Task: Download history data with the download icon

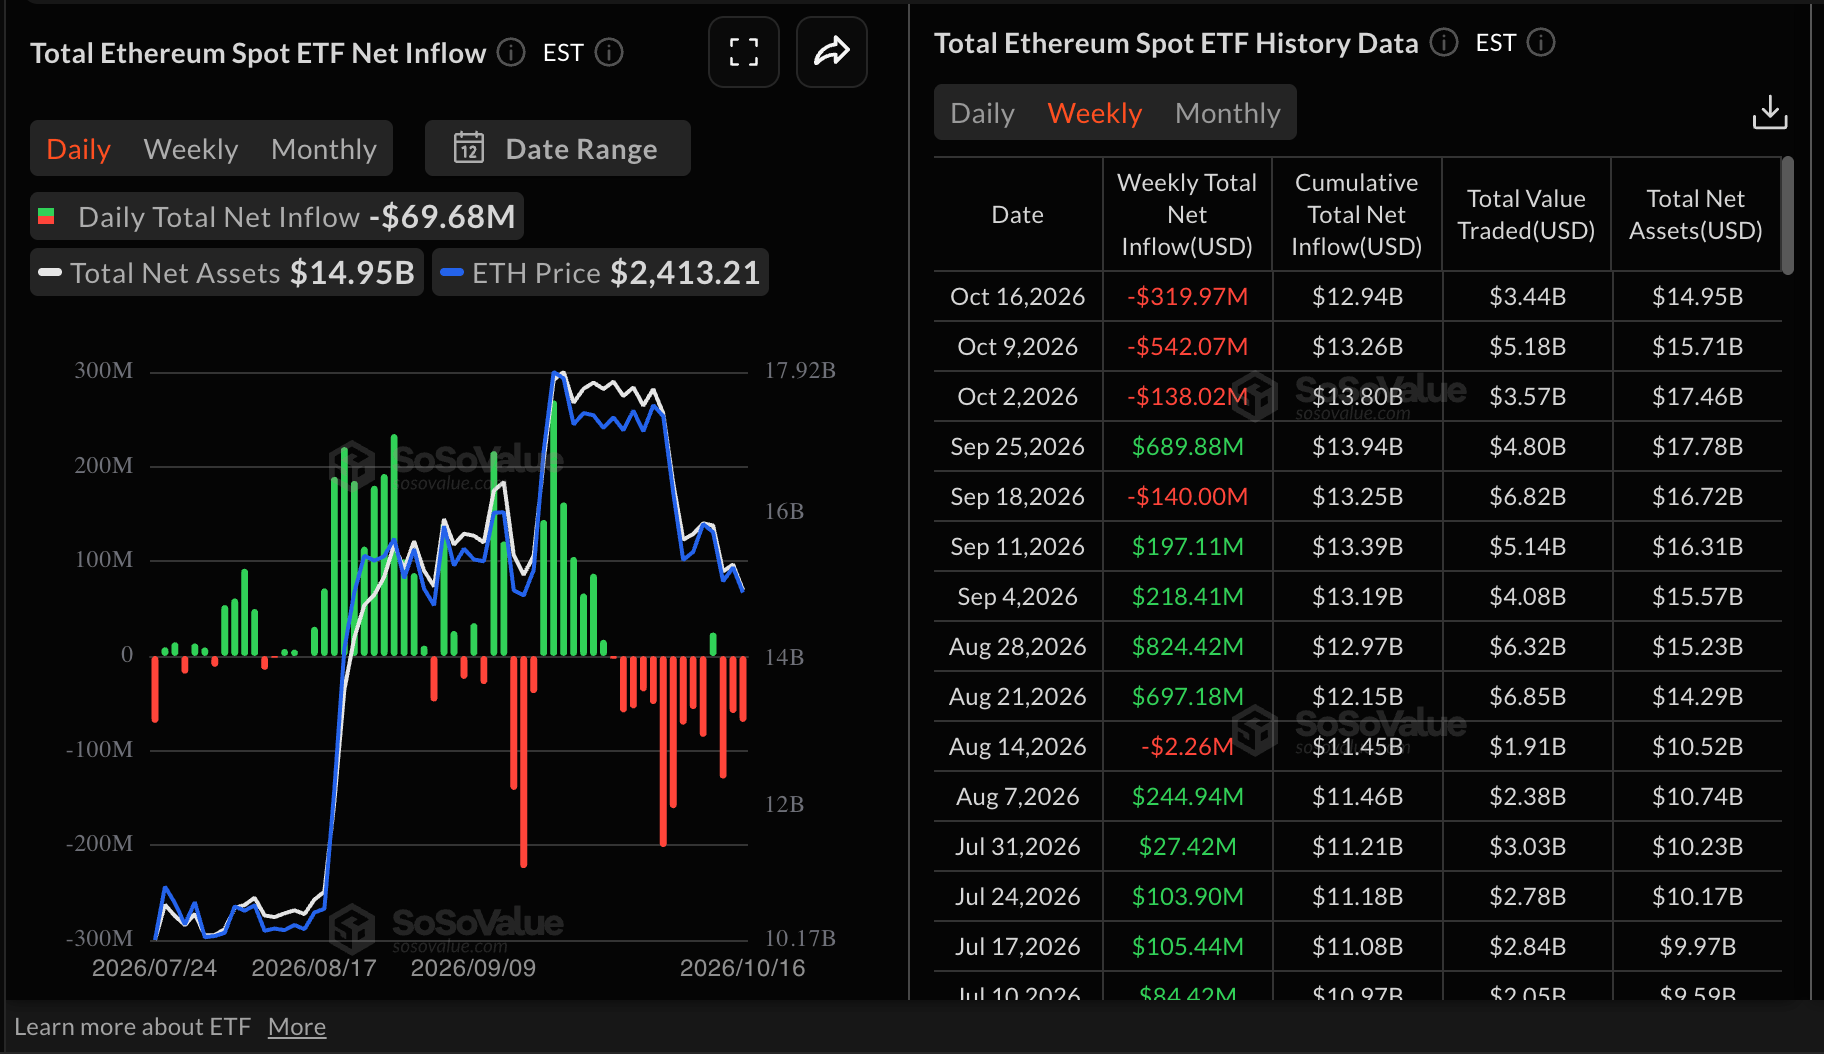Action: click(x=1769, y=112)
